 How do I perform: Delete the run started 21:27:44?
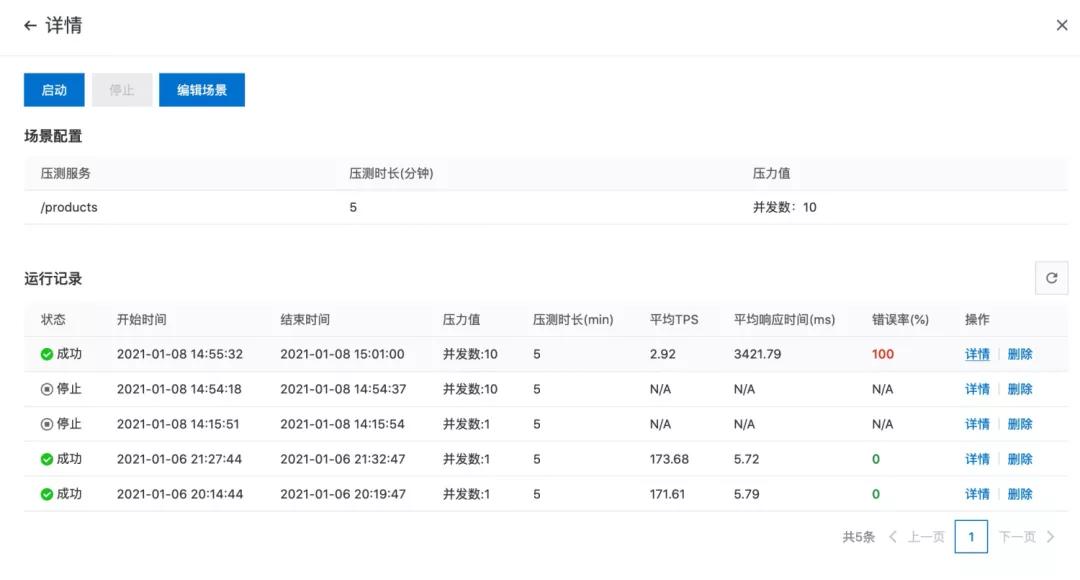1019,459
